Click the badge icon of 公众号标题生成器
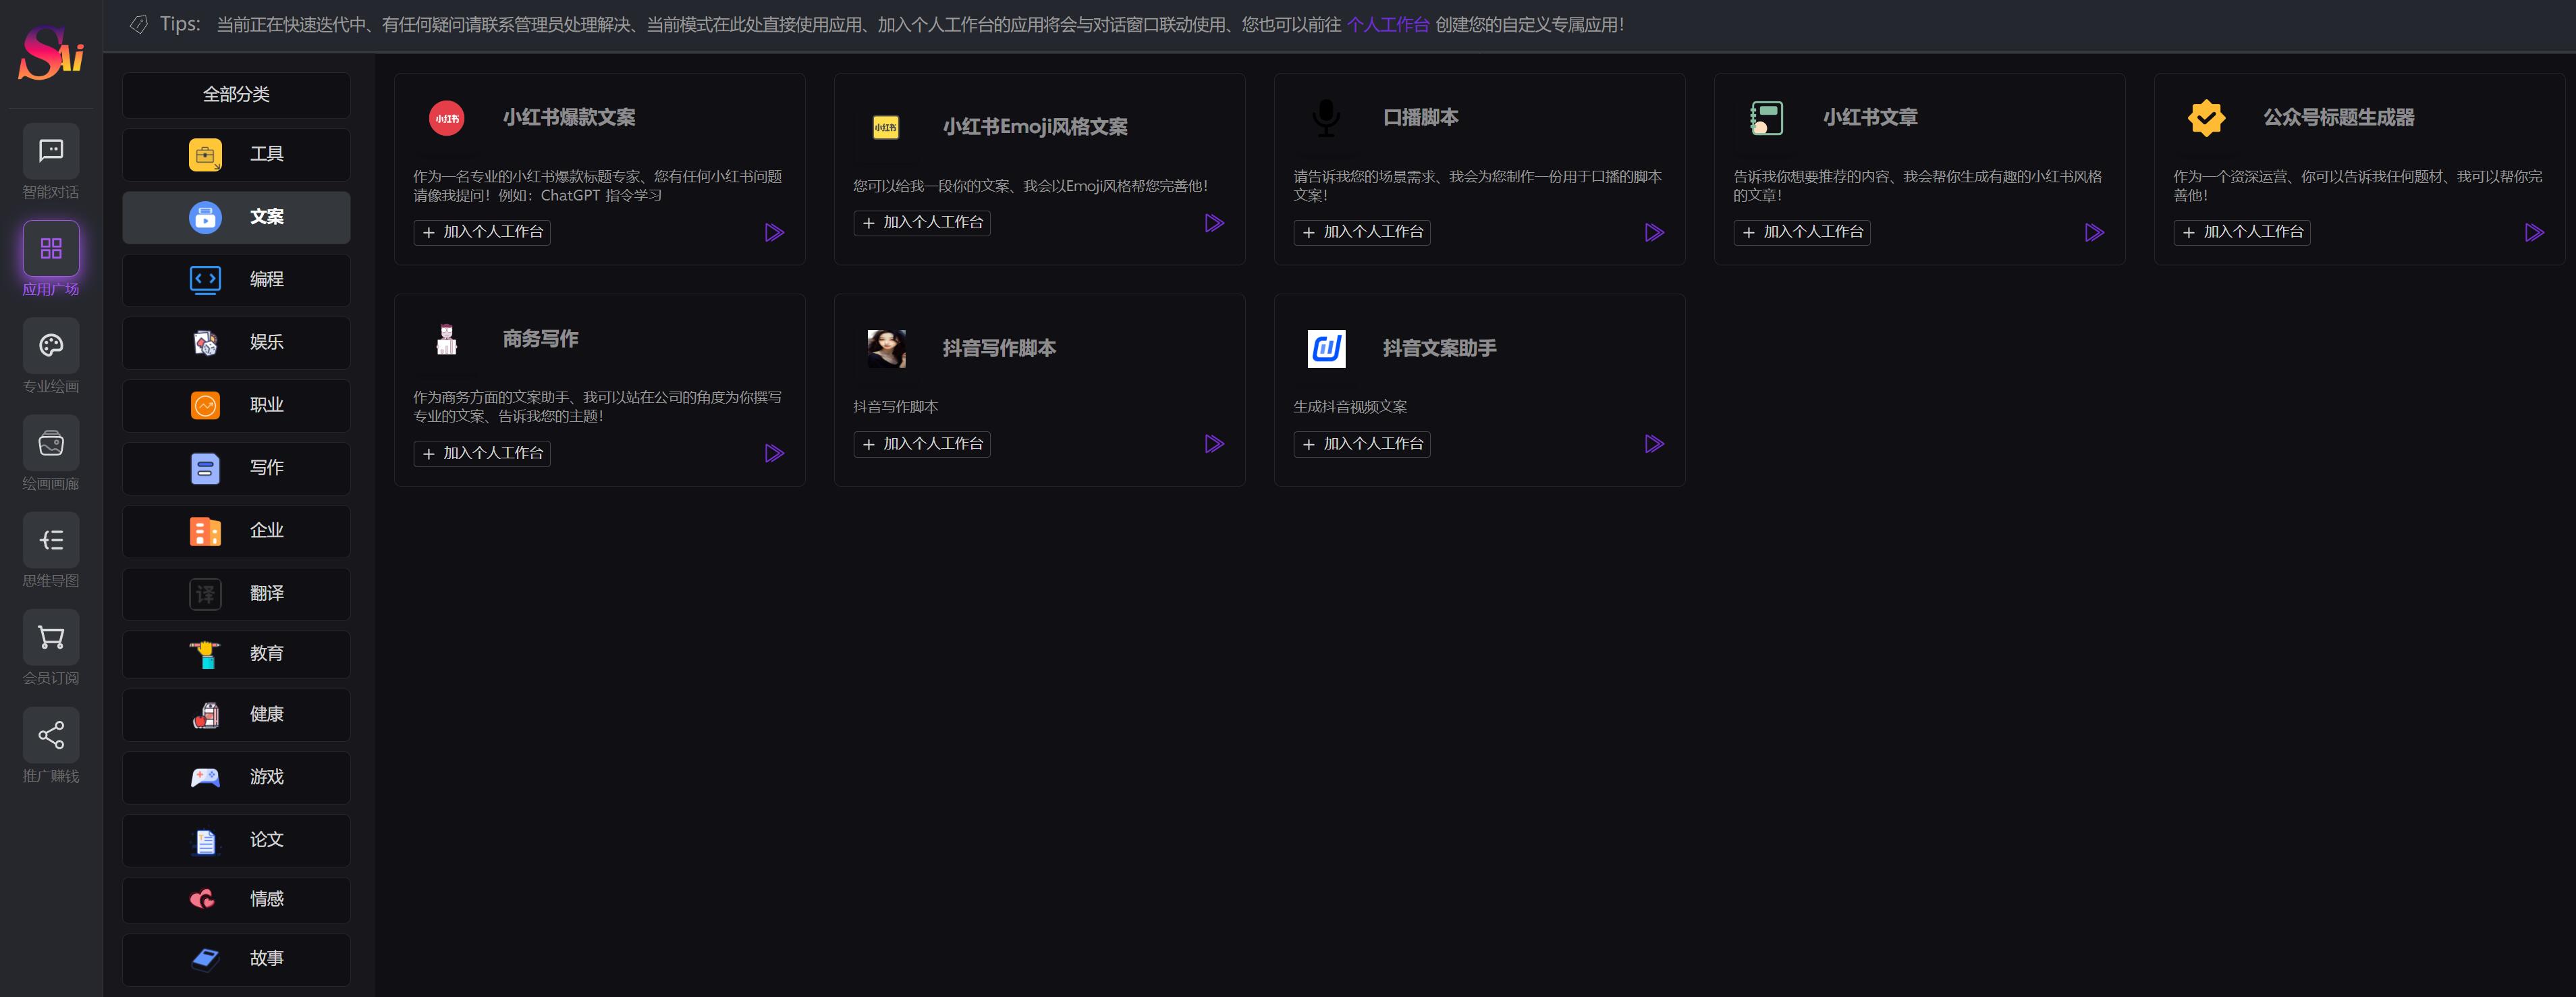The width and height of the screenshot is (2576, 997). 2206,118
